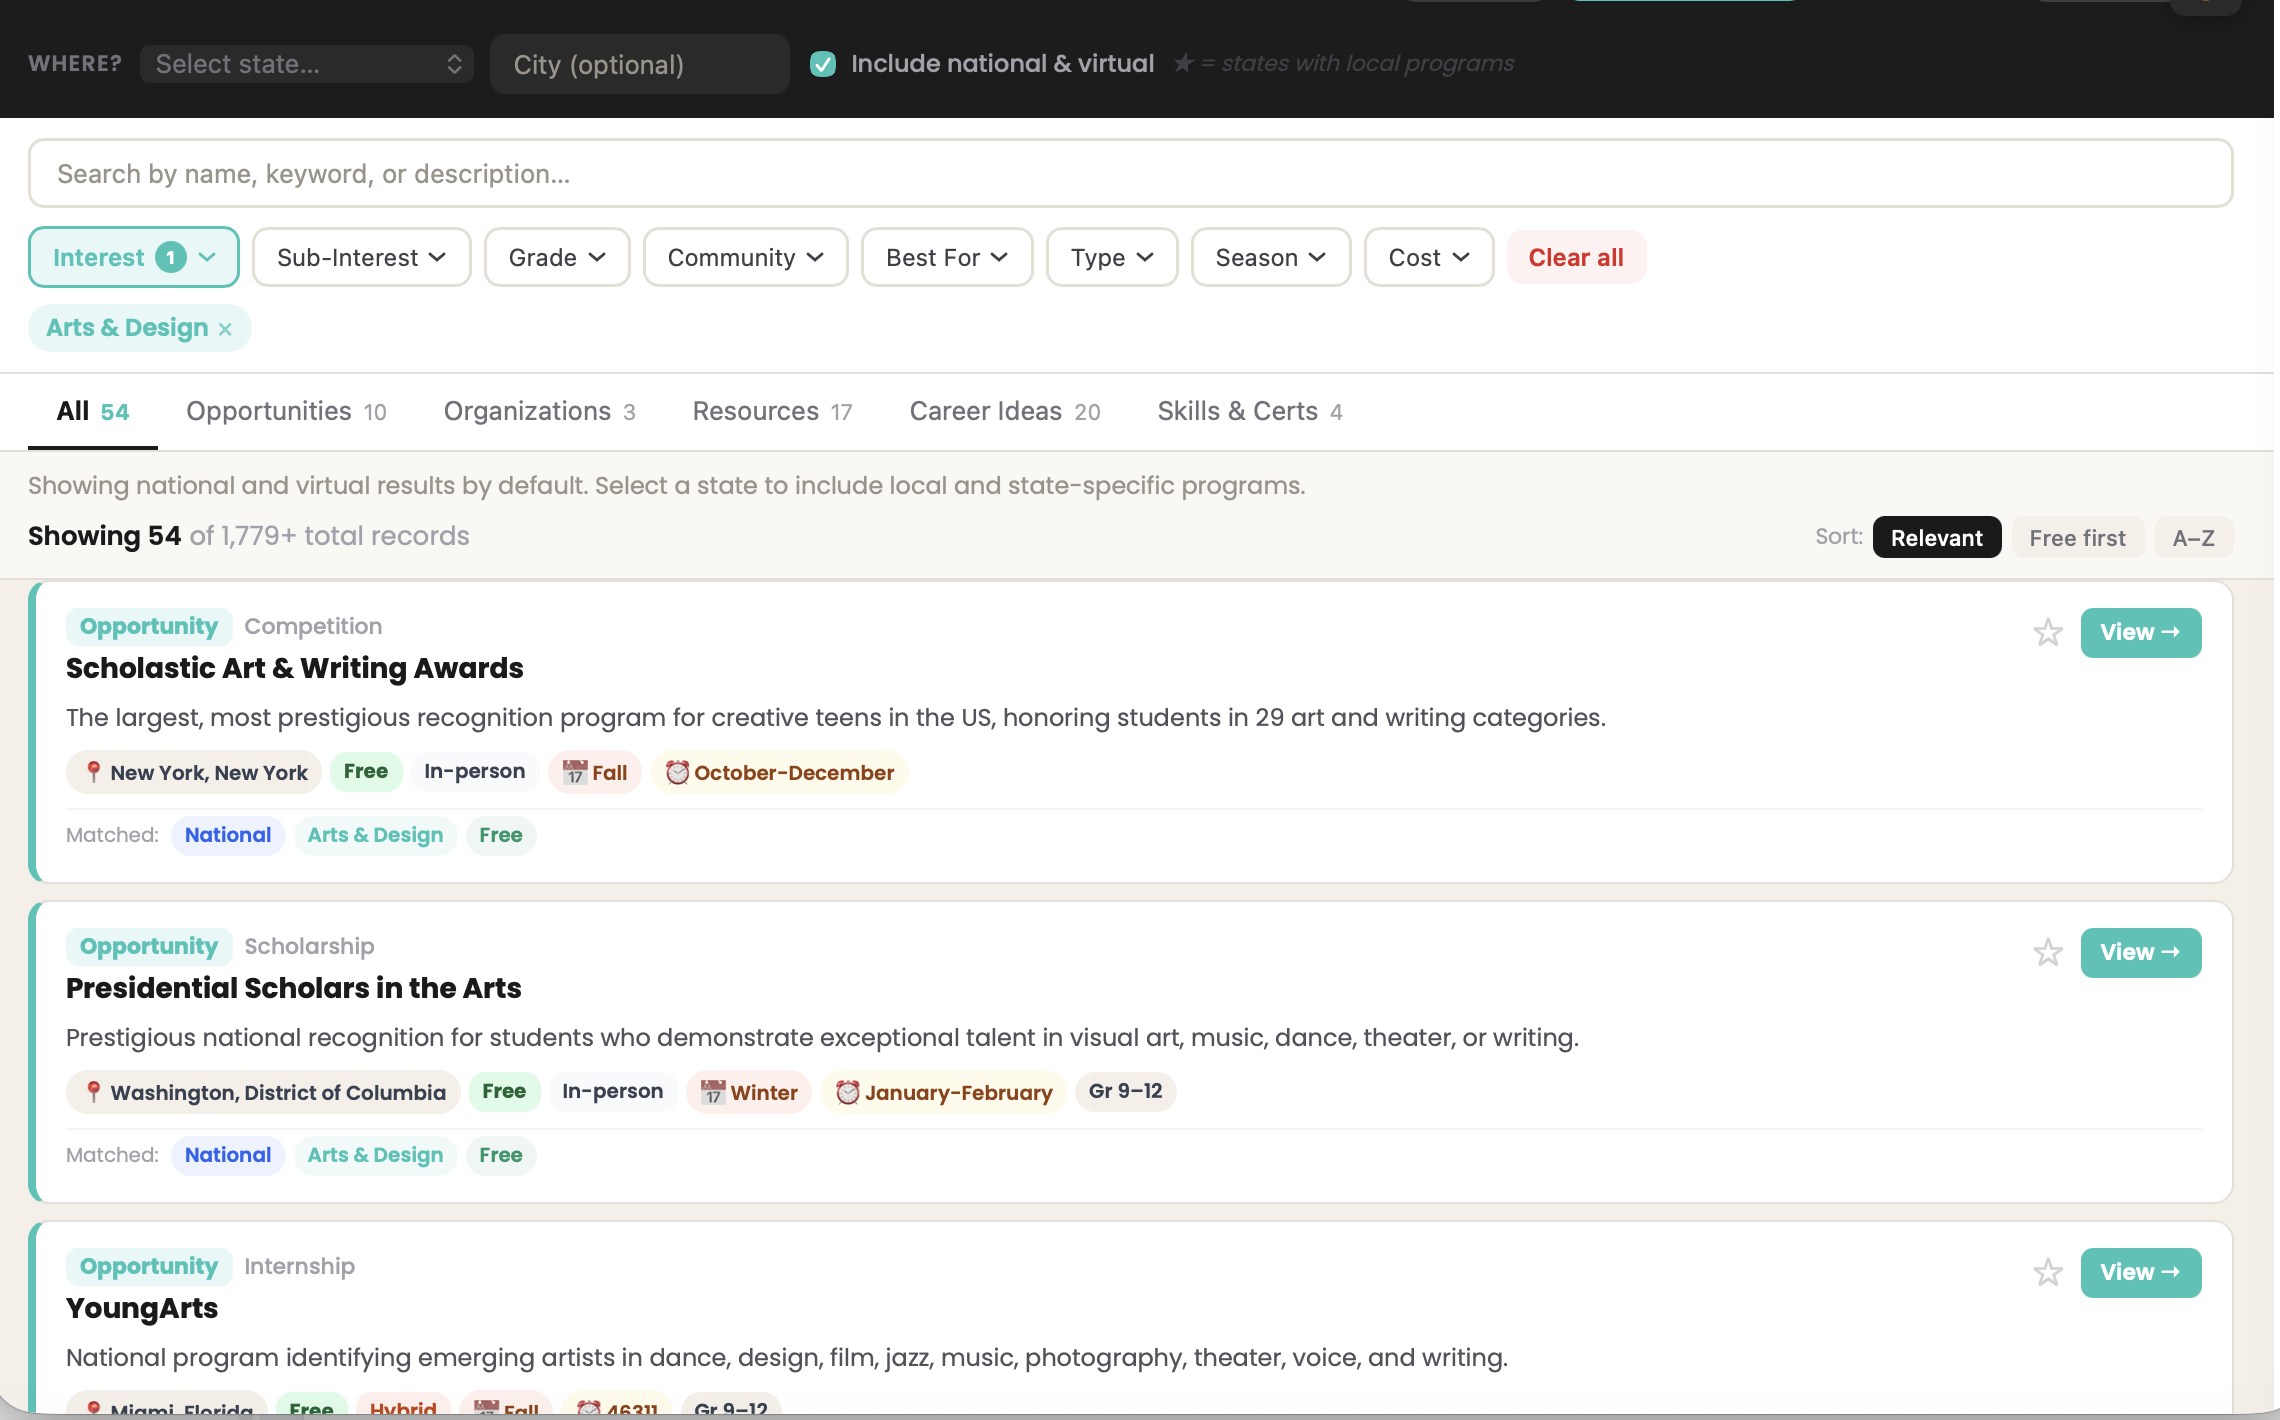The width and height of the screenshot is (2280, 1420).
Task: Click the Winter season calendar tag
Action: coord(748,1092)
